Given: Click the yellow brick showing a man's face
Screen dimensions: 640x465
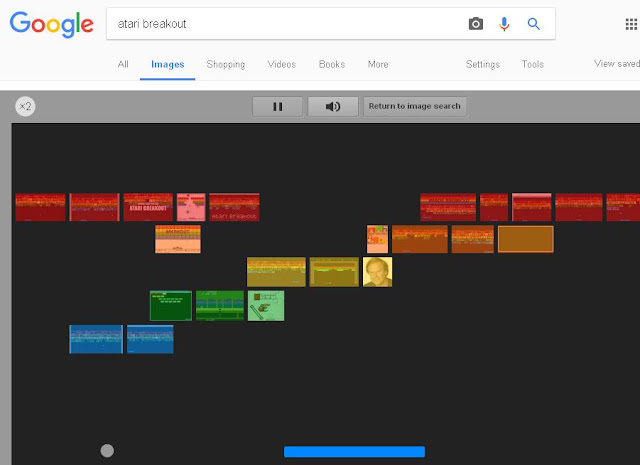Looking at the screenshot, I should pyautogui.click(x=378, y=272).
